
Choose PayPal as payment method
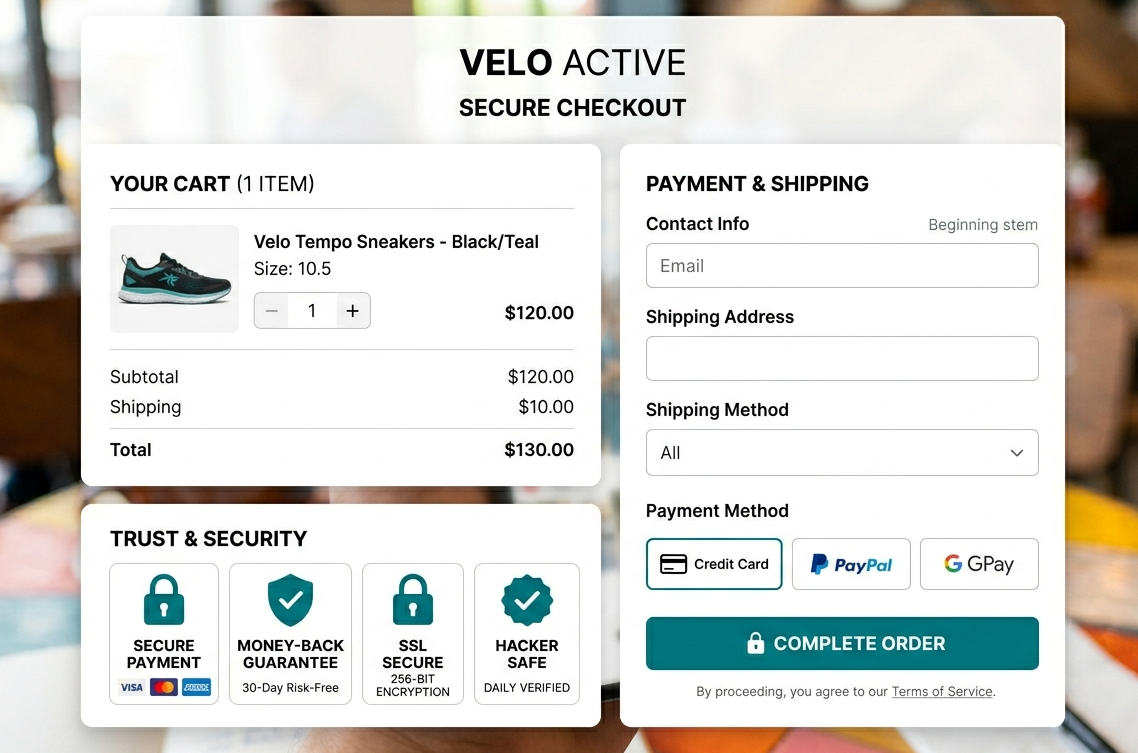tap(851, 564)
